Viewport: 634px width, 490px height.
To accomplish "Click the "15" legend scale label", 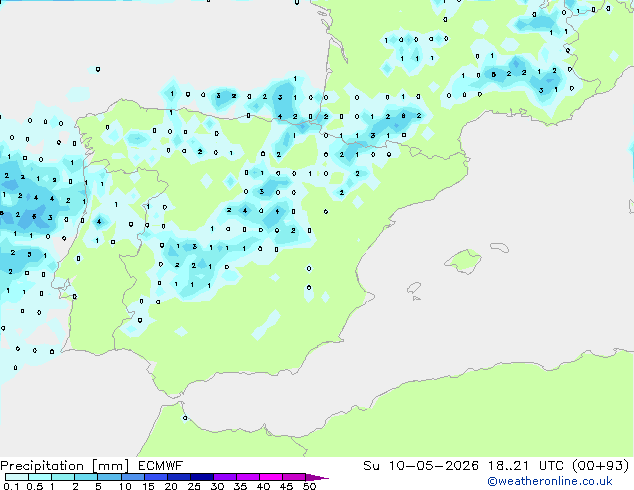I will click(148, 486).
